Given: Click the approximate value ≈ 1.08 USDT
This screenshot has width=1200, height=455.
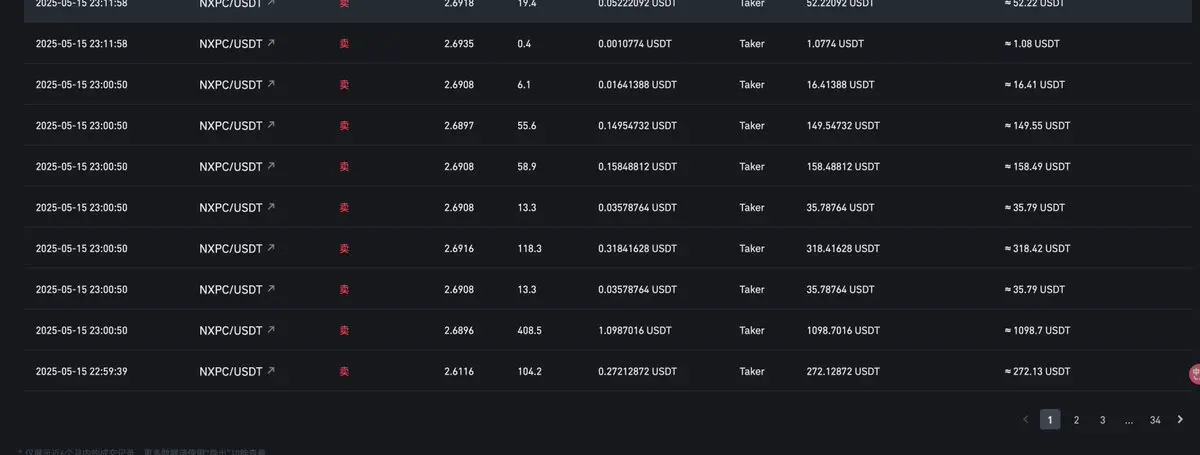Looking at the screenshot, I should (1032, 44).
